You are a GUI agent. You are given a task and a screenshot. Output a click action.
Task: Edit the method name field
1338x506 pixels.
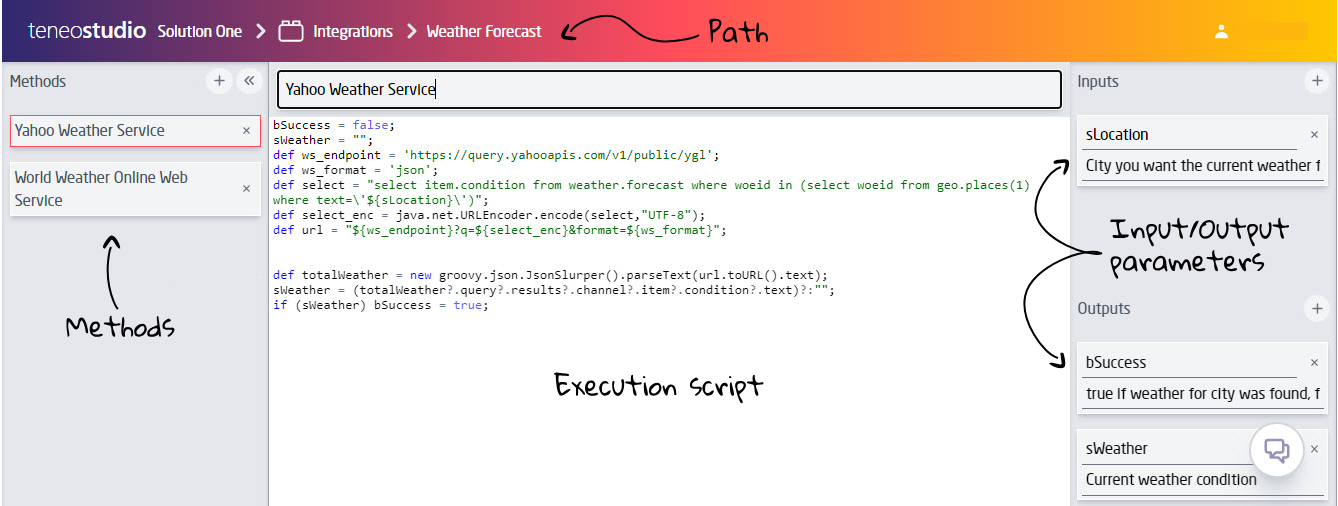(x=669, y=89)
